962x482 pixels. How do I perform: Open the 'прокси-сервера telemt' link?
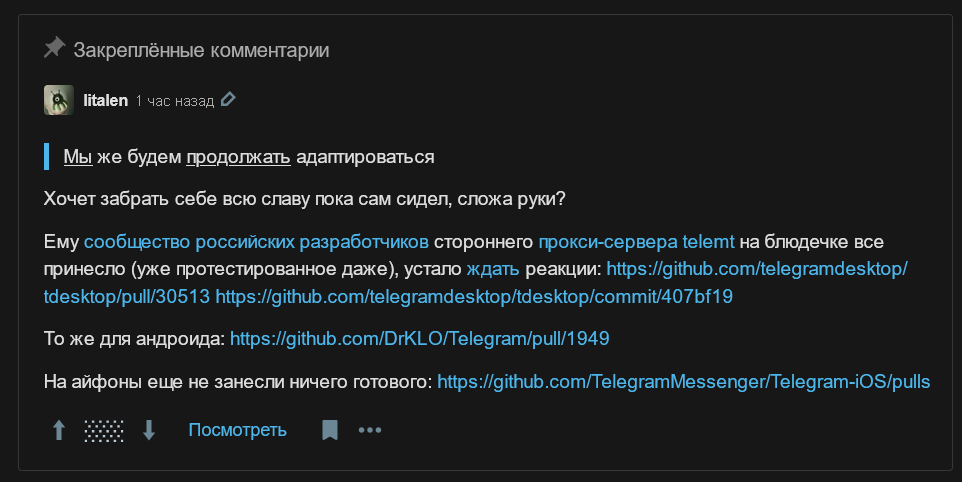point(636,241)
